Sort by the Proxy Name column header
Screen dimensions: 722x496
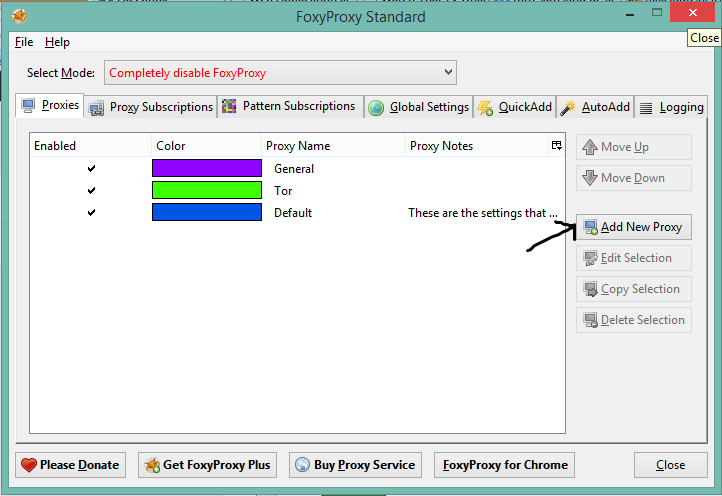point(333,146)
